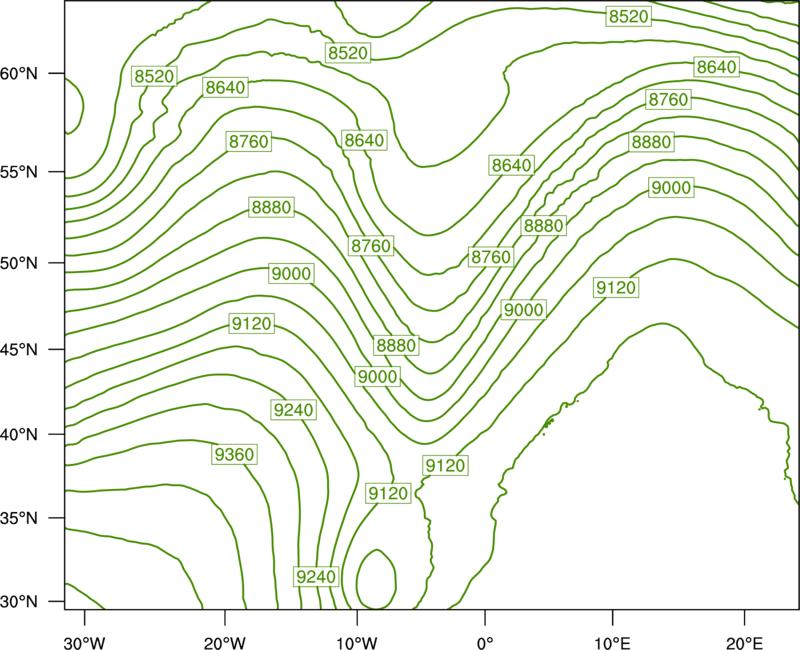
Task: Select the 10°E longitude axis label
Action: 612,643
